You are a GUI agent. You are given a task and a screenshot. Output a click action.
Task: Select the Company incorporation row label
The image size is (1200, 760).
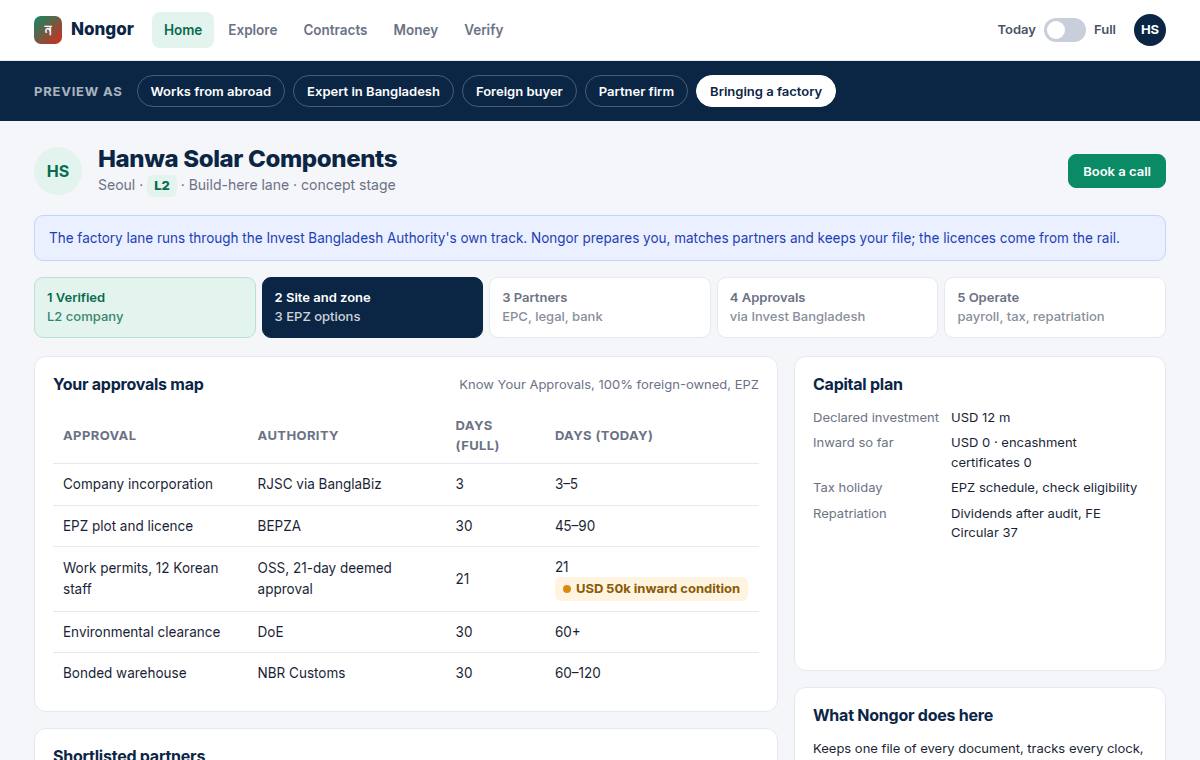click(x=138, y=484)
